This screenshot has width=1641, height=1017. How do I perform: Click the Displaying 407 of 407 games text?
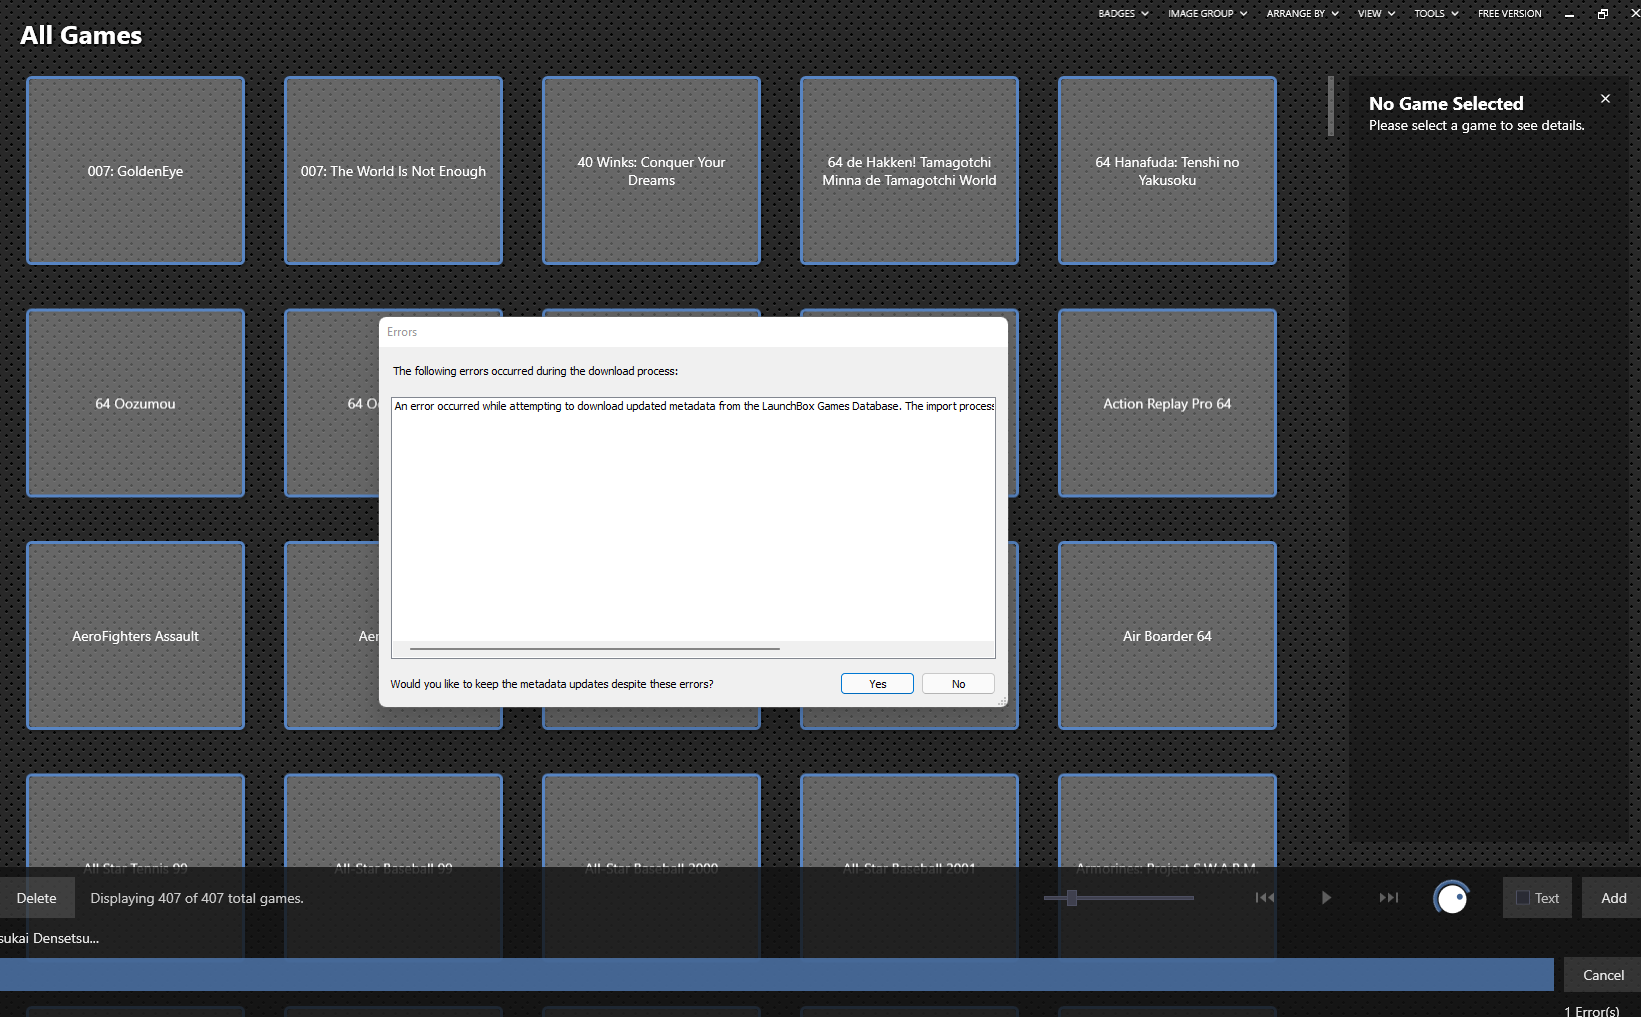[x=197, y=898]
